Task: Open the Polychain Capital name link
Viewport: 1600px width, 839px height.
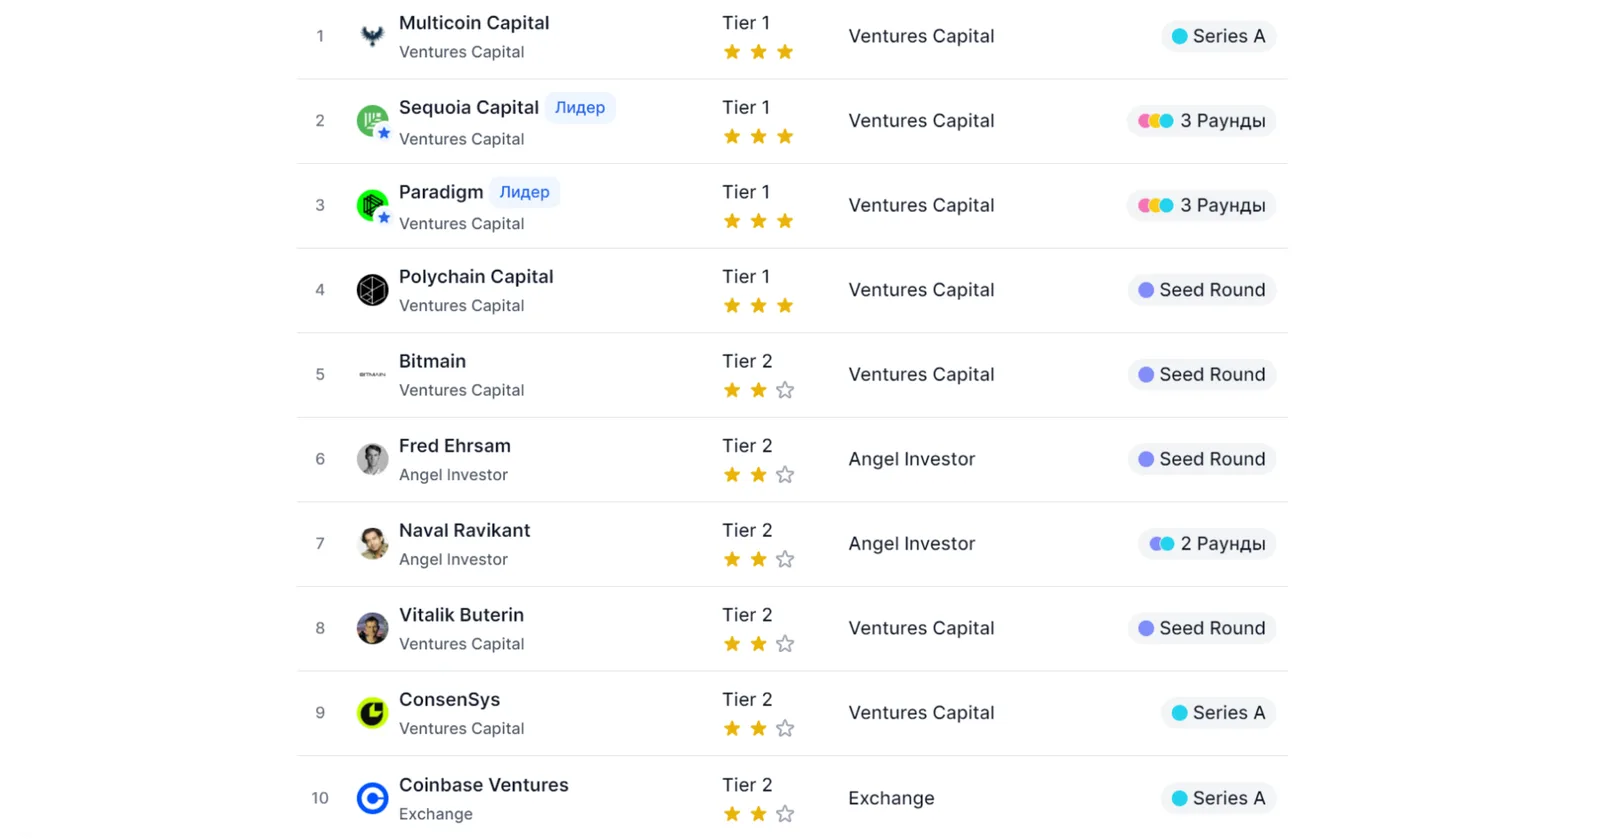Action: (476, 277)
